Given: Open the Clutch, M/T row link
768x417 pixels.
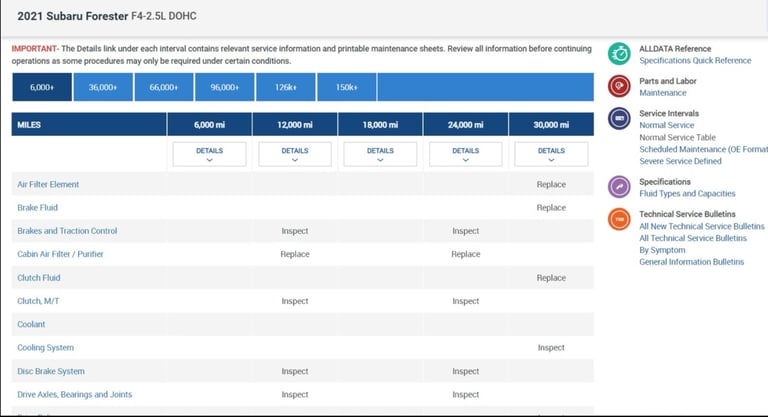Looking at the screenshot, I should (38, 301).
